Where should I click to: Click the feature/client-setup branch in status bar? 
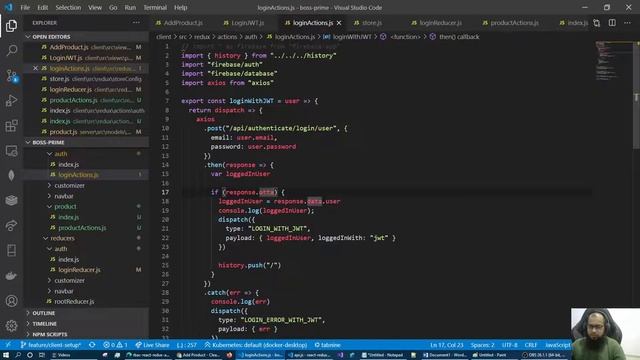(x=51, y=345)
